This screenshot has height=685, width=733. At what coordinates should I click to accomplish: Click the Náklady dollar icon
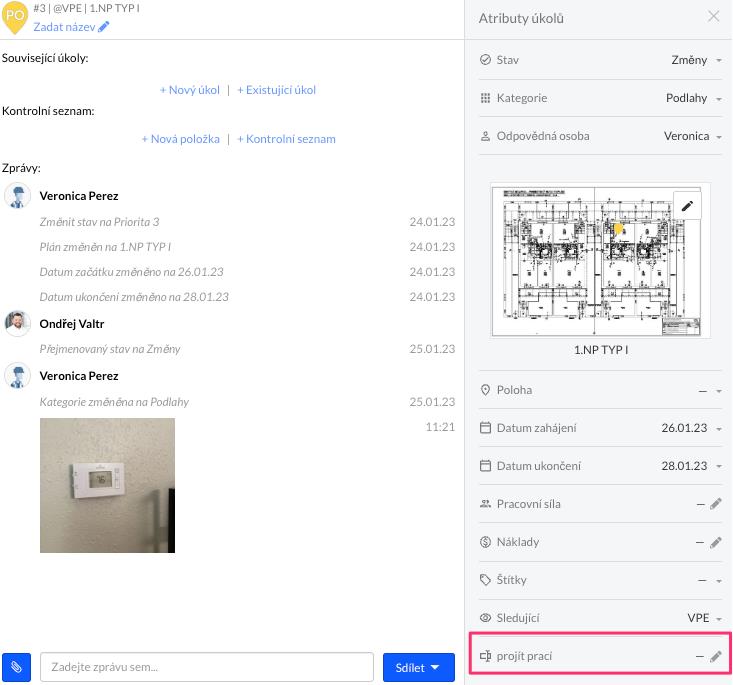tap(485, 542)
